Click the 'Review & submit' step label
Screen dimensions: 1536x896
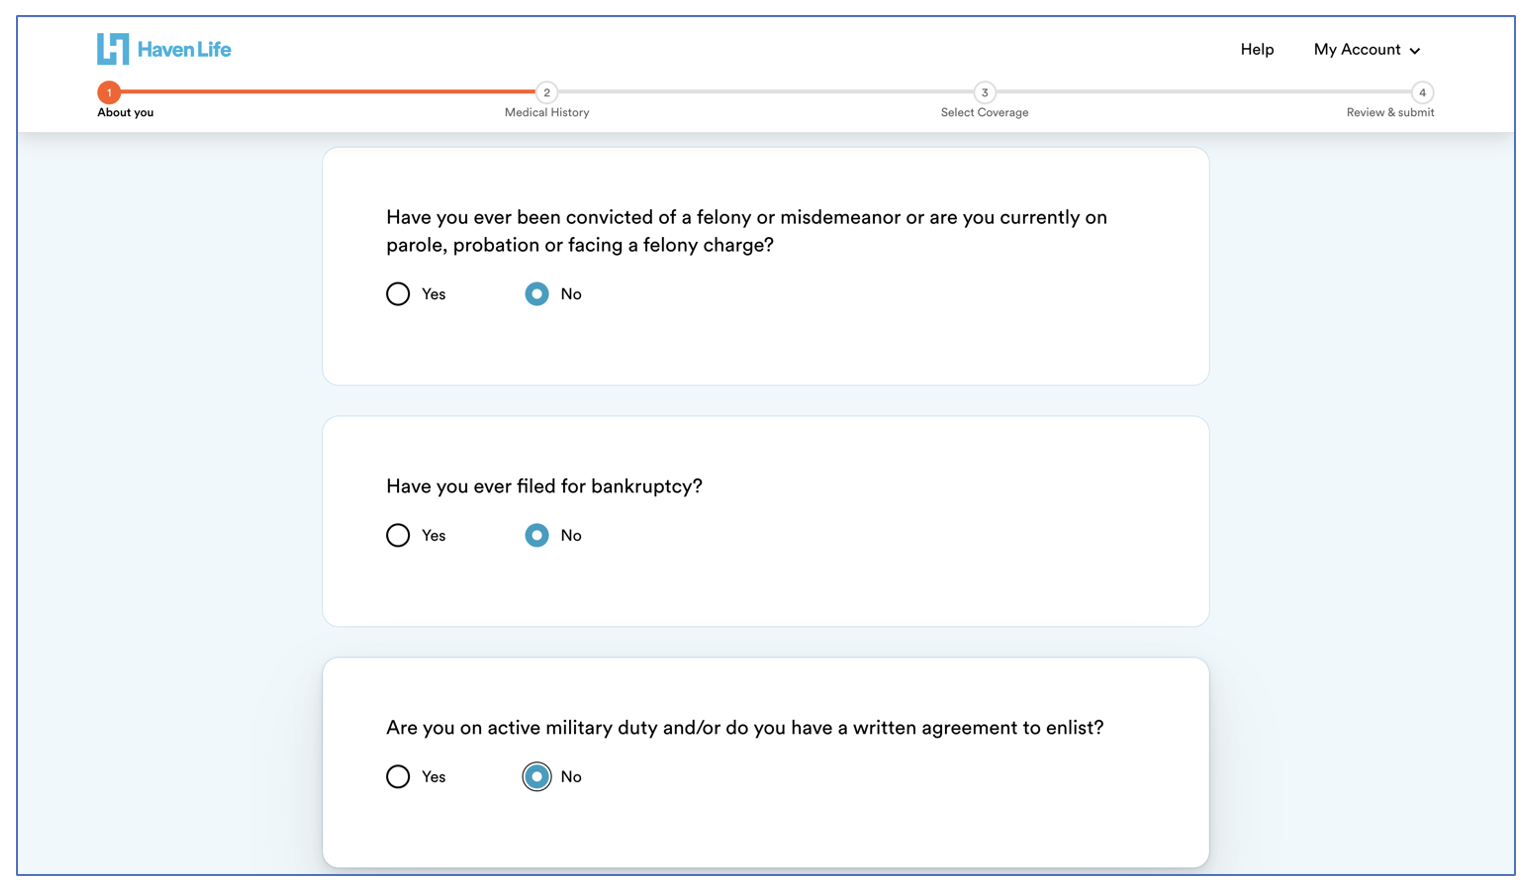point(1390,112)
